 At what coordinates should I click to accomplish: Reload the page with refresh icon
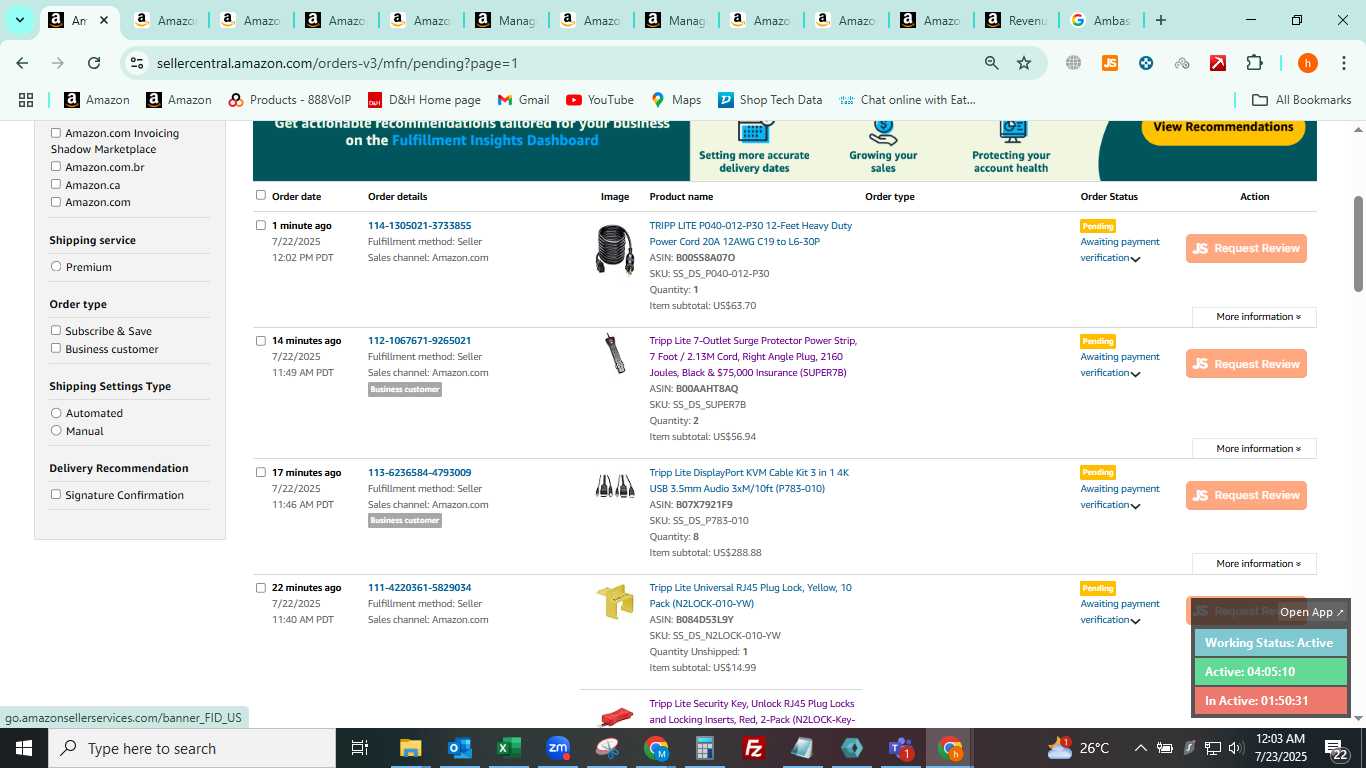[x=94, y=63]
